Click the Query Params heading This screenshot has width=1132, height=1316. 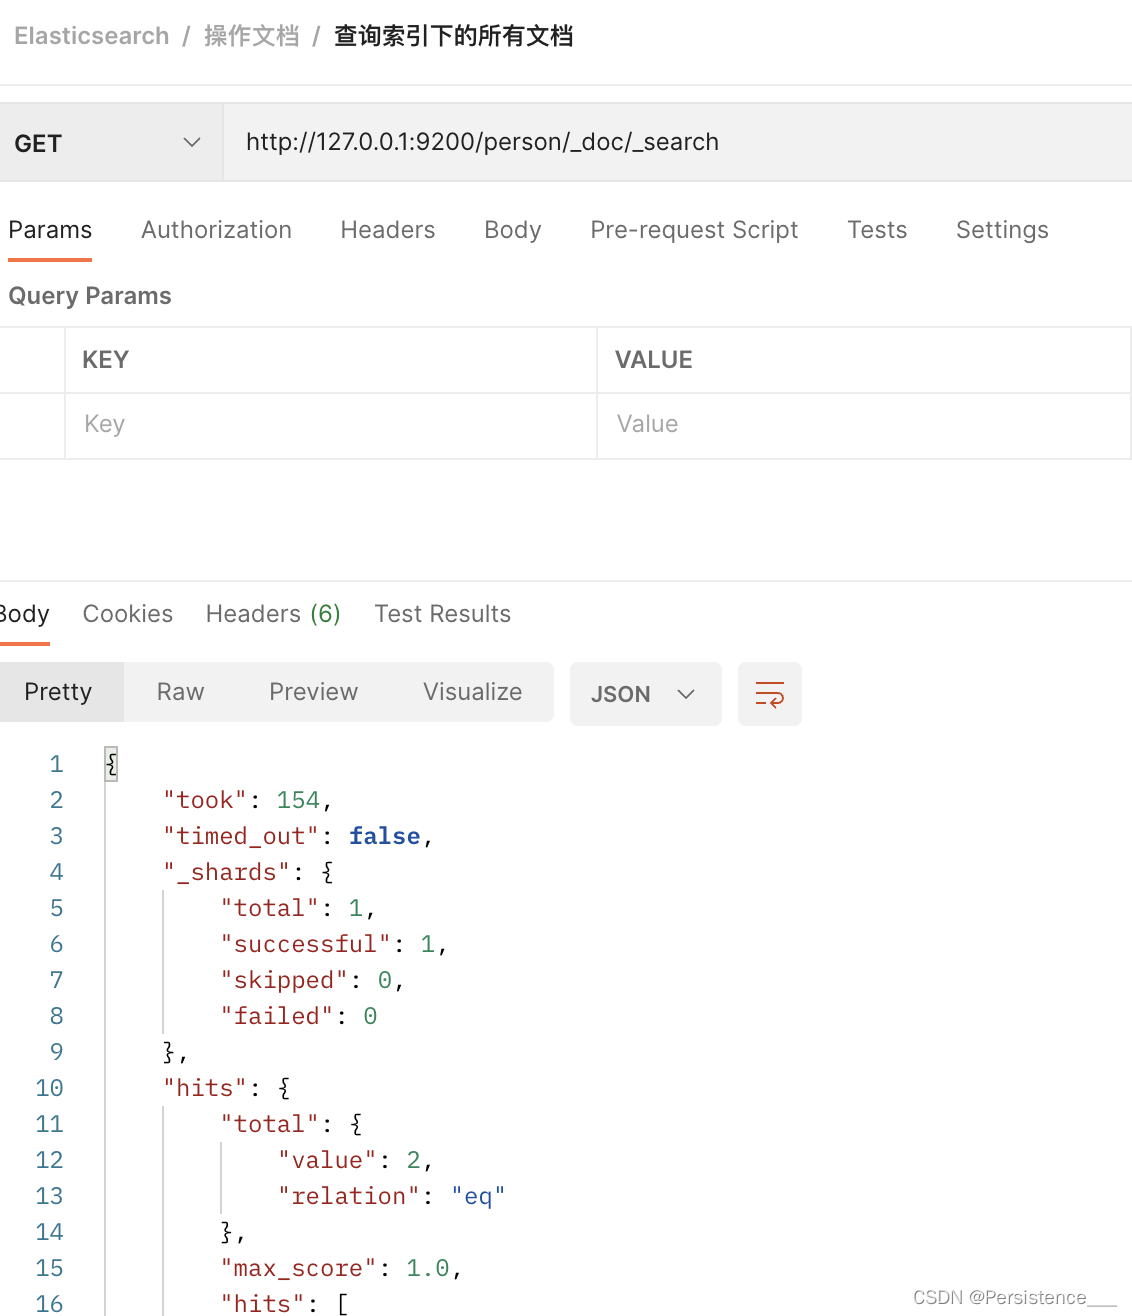(x=90, y=296)
